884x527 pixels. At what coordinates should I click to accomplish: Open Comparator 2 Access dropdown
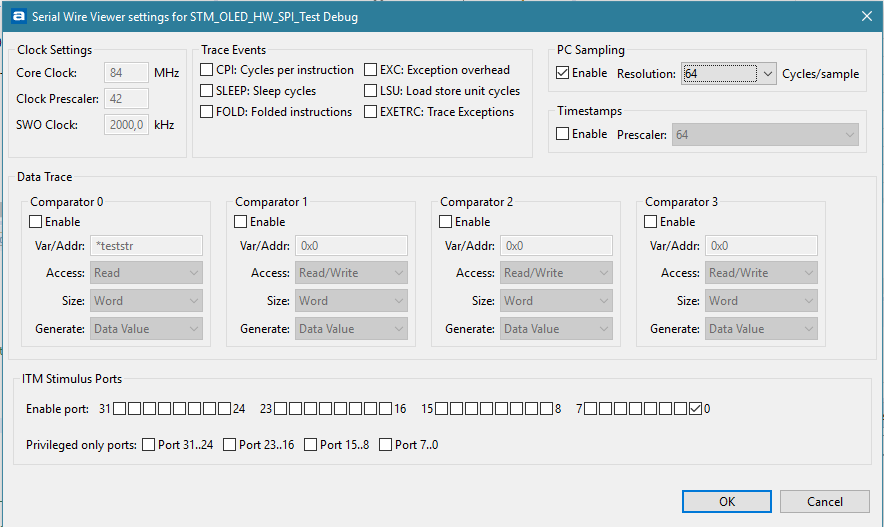[x=556, y=273]
